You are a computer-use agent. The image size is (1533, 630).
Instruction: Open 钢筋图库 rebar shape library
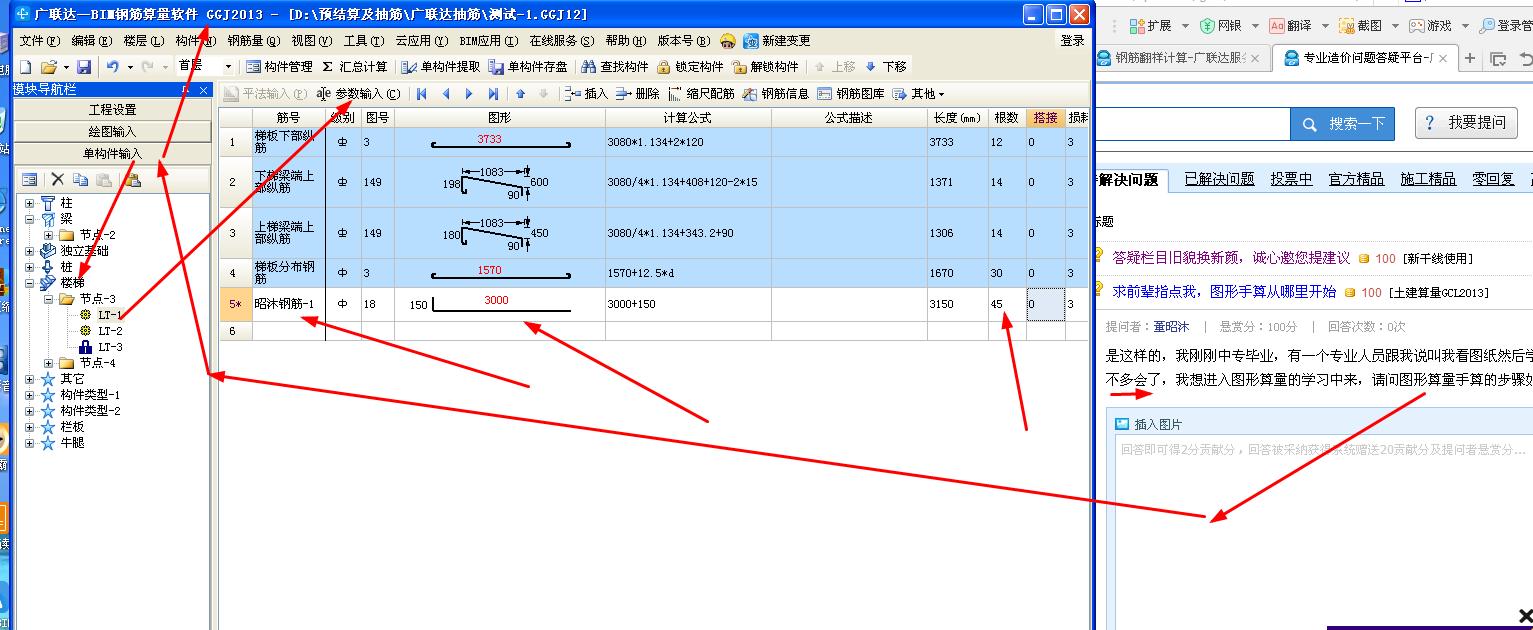coord(851,94)
